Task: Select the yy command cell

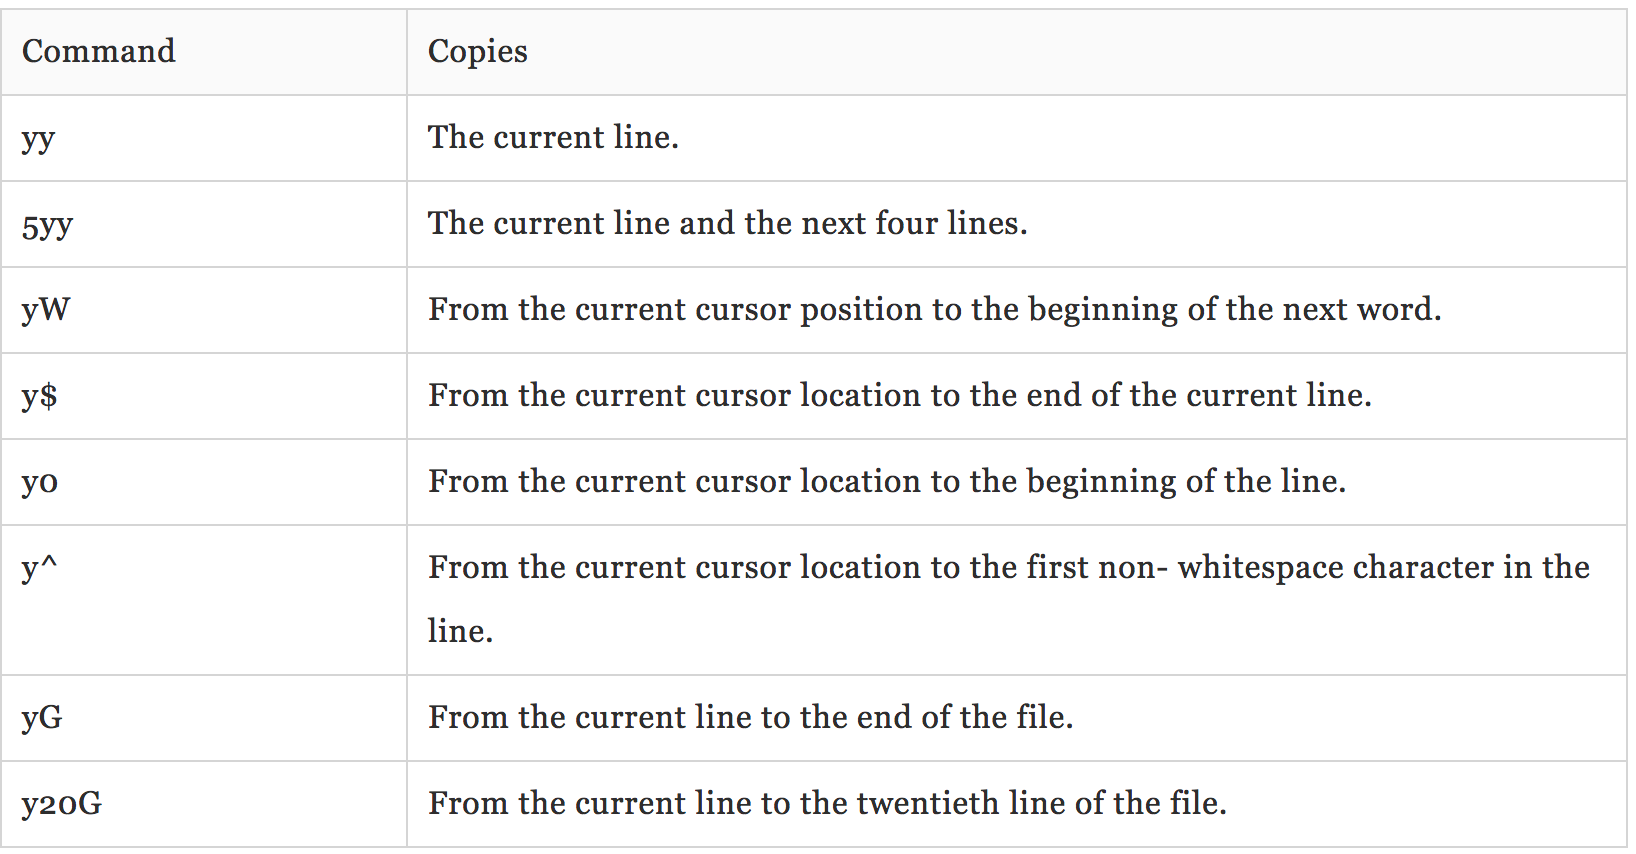Action: tap(38, 138)
